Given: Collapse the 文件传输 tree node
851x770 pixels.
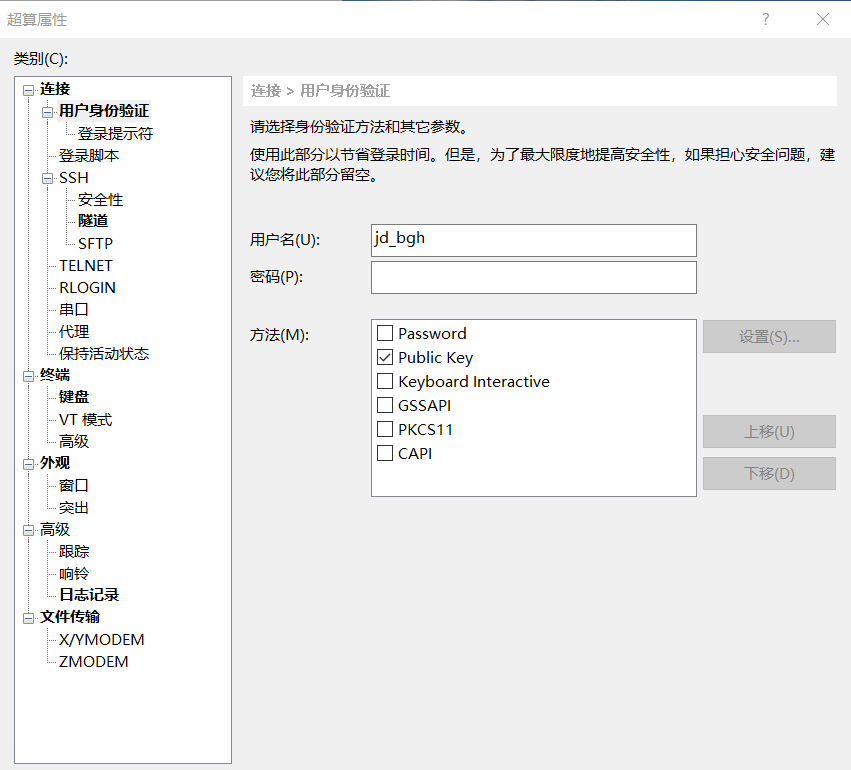Looking at the screenshot, I should (28, 618).
